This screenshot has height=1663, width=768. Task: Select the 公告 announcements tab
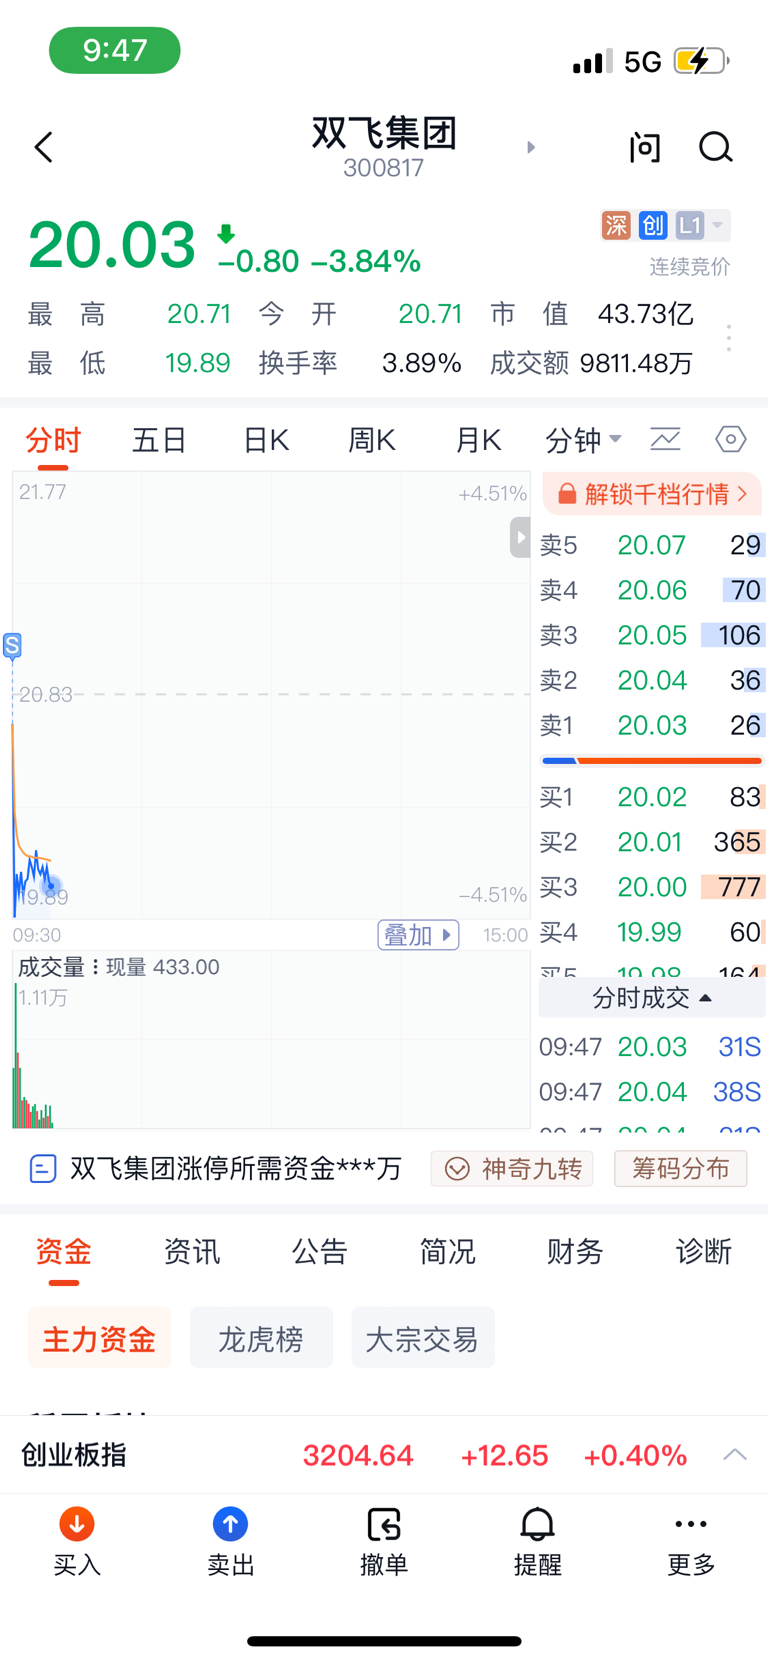(x=320, y=1252)
